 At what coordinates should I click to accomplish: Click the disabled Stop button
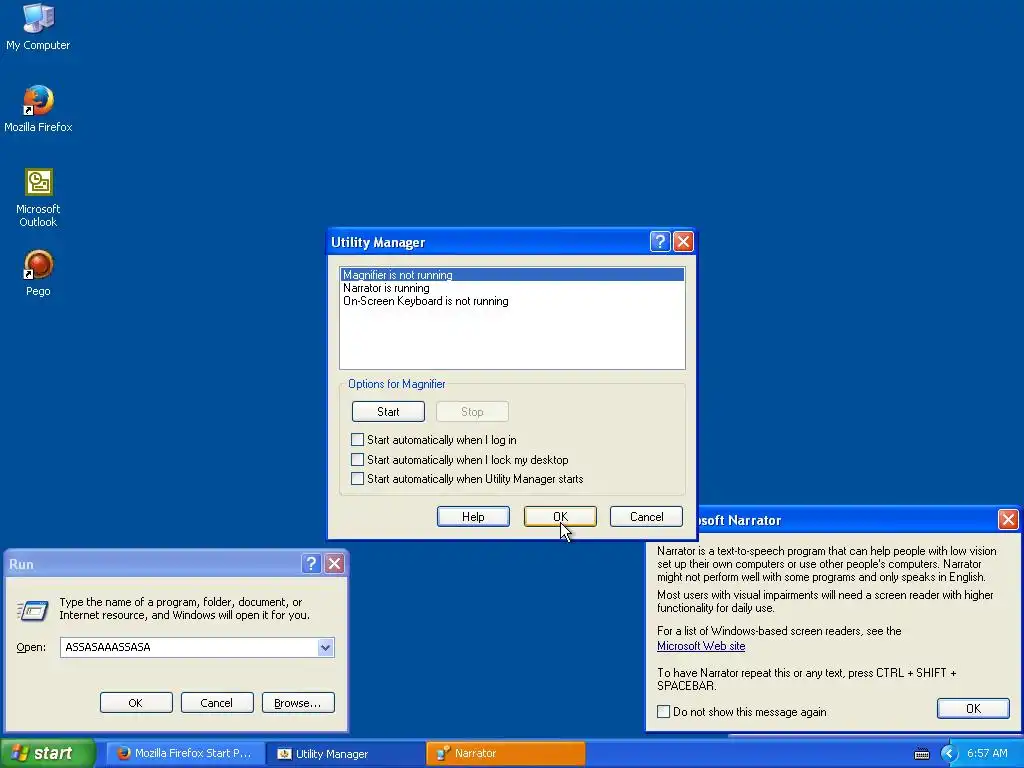pyautogui.click(x=472, y=411)
